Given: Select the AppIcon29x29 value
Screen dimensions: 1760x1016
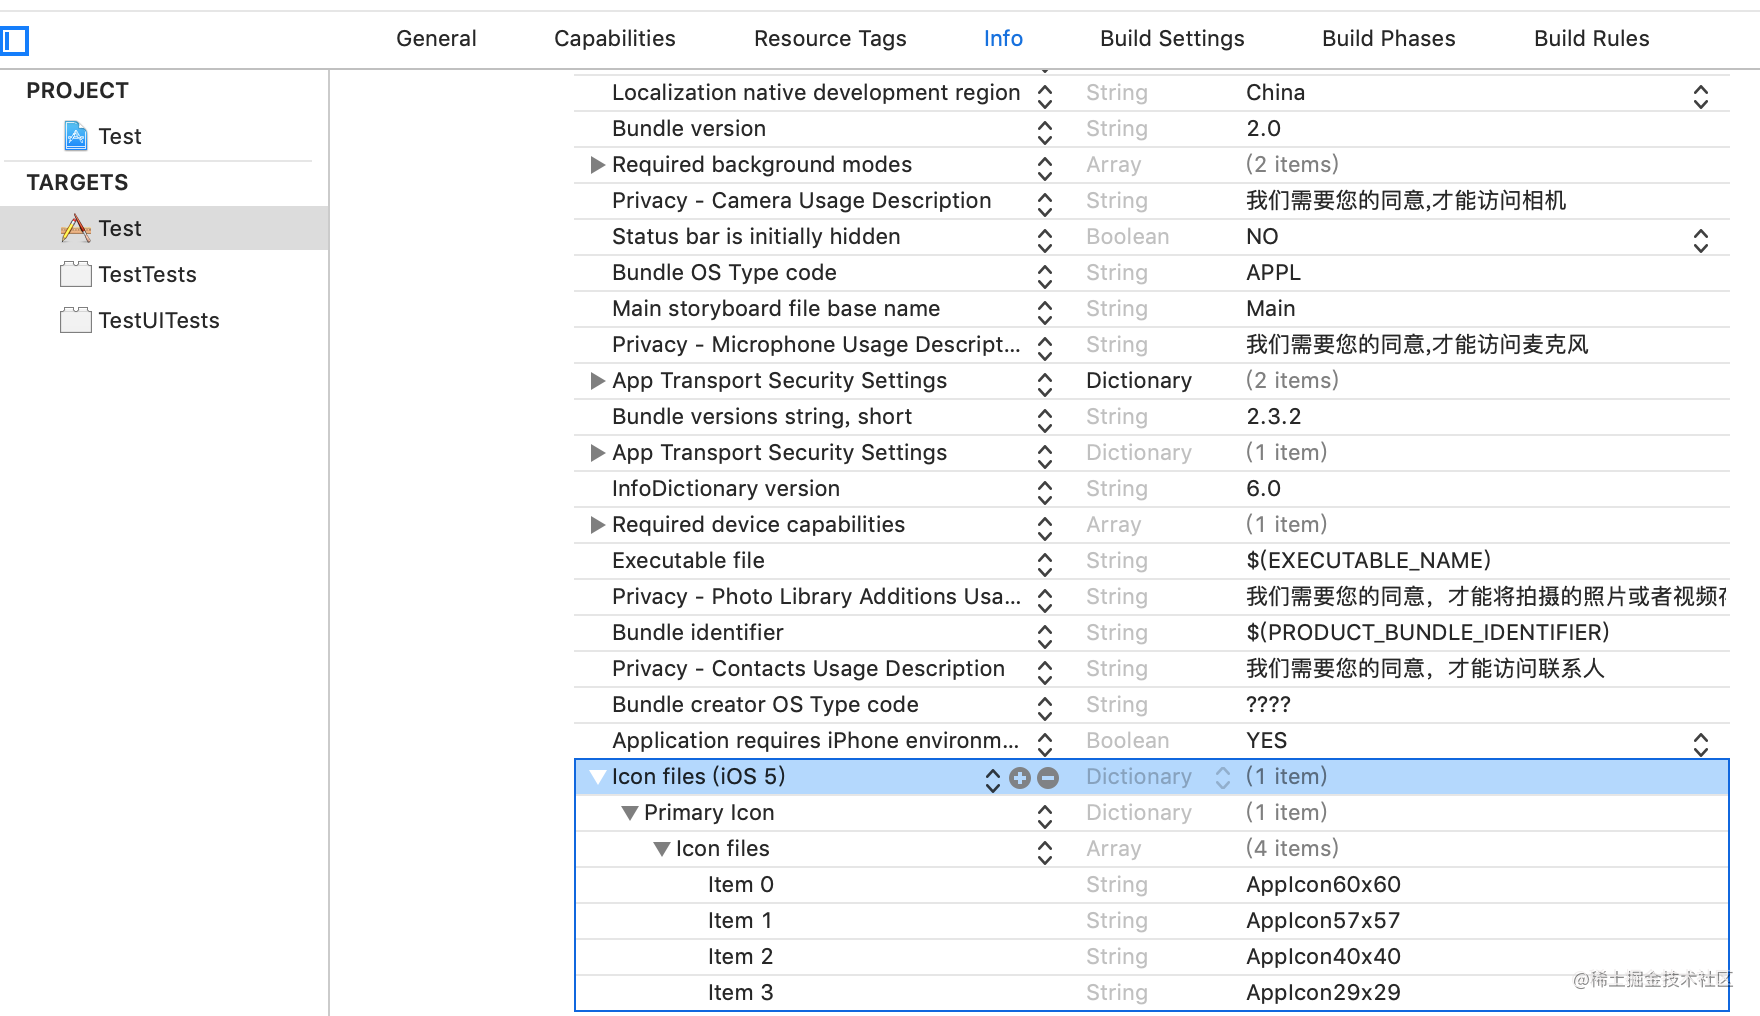Looking at the screenshot, I should click(x=1323, y=992).
